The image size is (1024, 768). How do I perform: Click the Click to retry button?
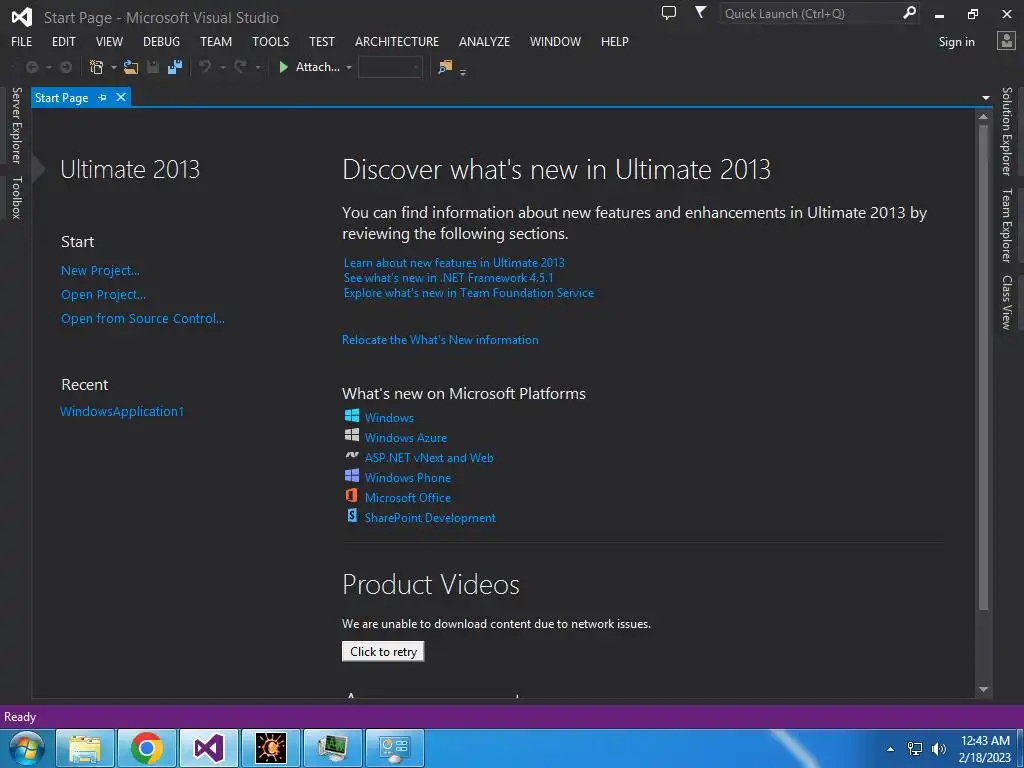pos(383,652)
